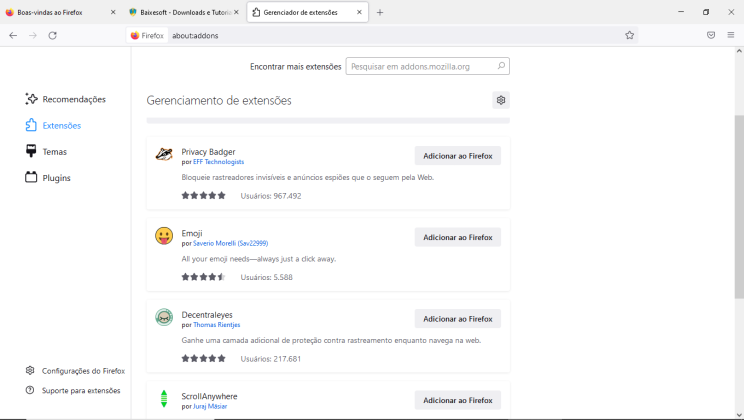Add Decentraleyes to Firefox
Image resolution: width=744 pixels, height=420 pixels.
pos(458,319)
